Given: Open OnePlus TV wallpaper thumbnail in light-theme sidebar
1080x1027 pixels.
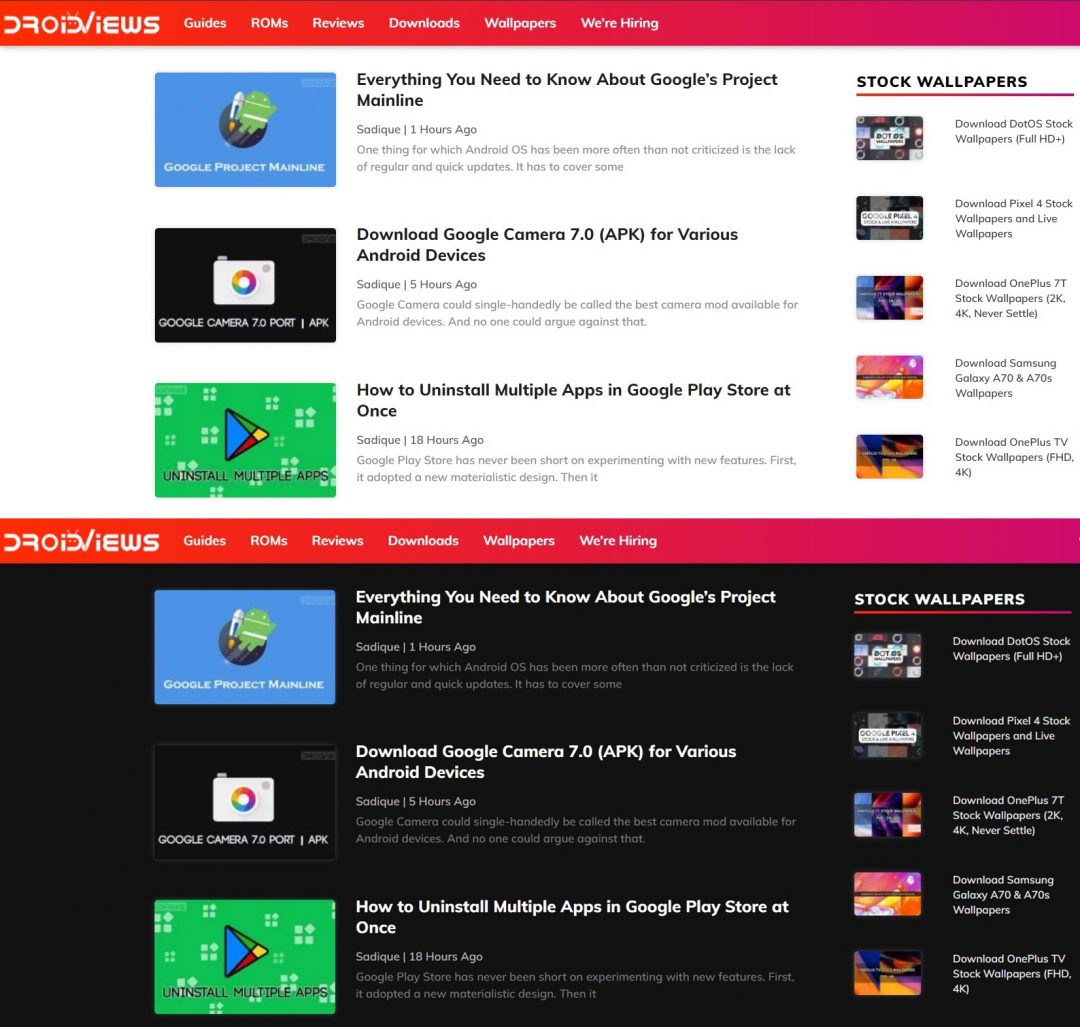Looking at the screenshot, I should pyautogui.click(x=889, y=457).
